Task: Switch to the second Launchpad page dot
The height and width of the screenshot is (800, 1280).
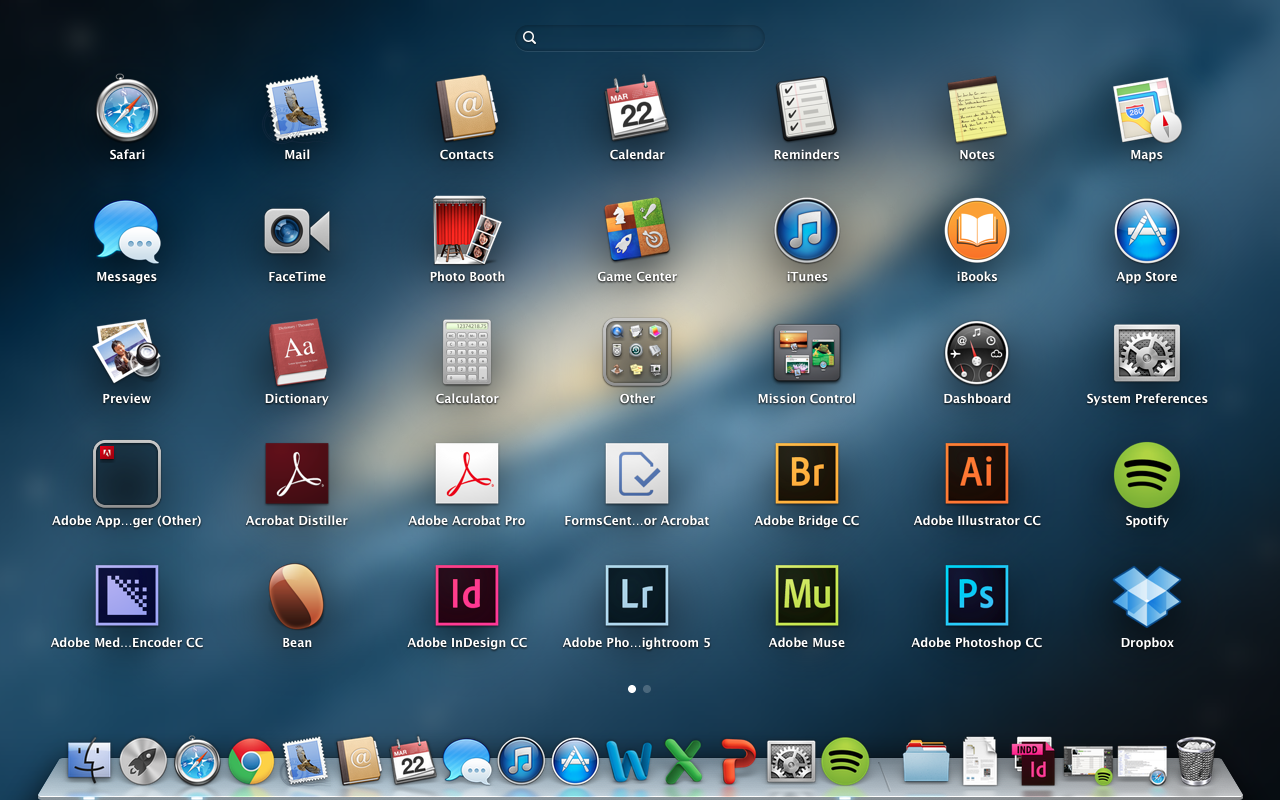Action: [647, 689]
